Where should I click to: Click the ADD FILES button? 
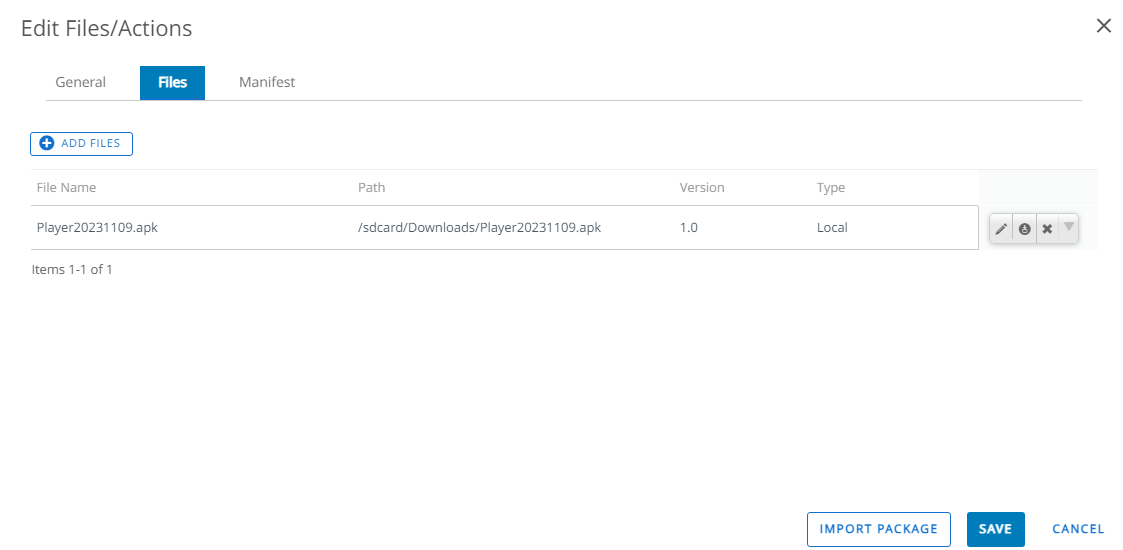(81, 143)
